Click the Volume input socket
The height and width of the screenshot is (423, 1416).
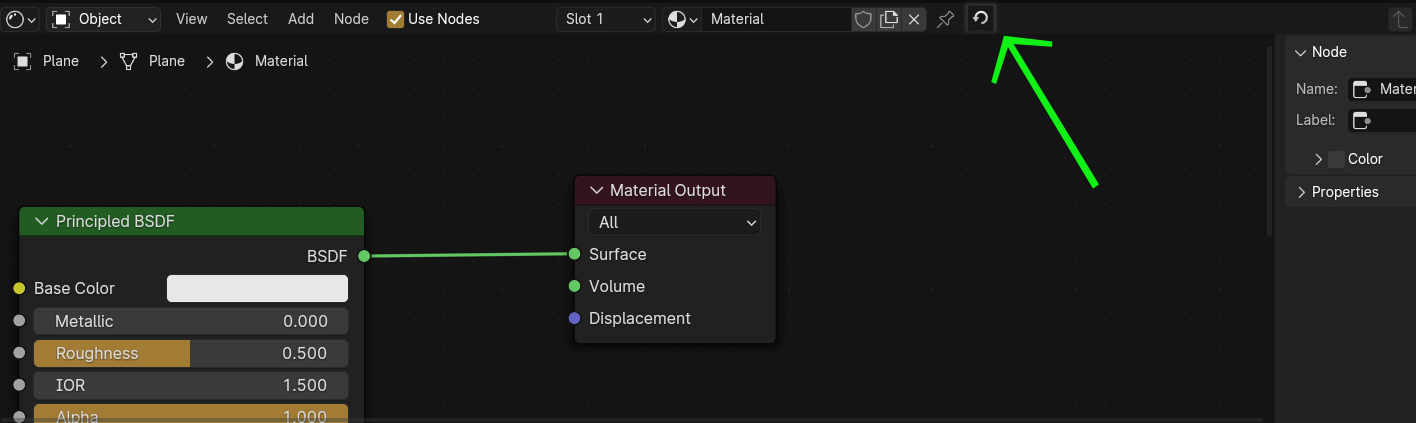[x=574, y=286]
